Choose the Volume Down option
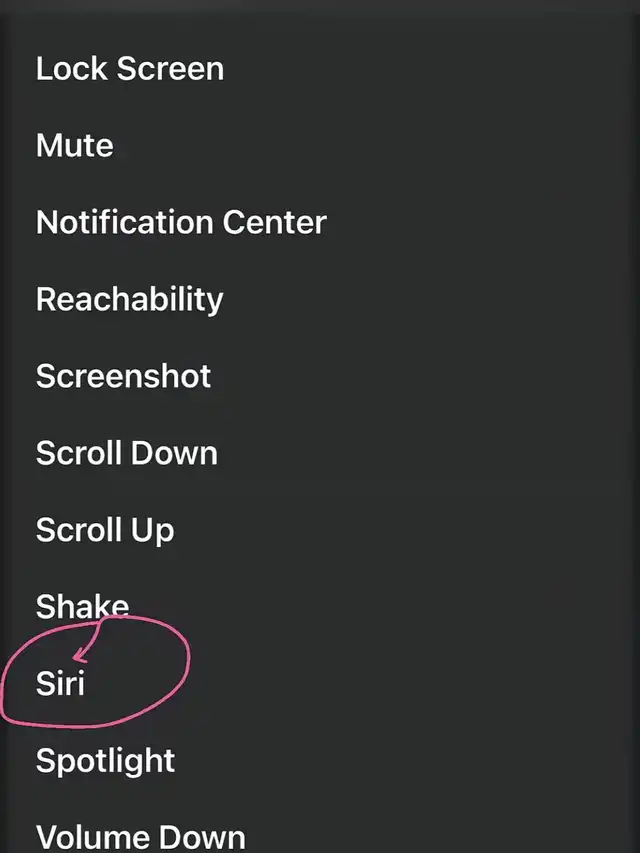This screenshot has height=853, width=640. pos(141,836)
